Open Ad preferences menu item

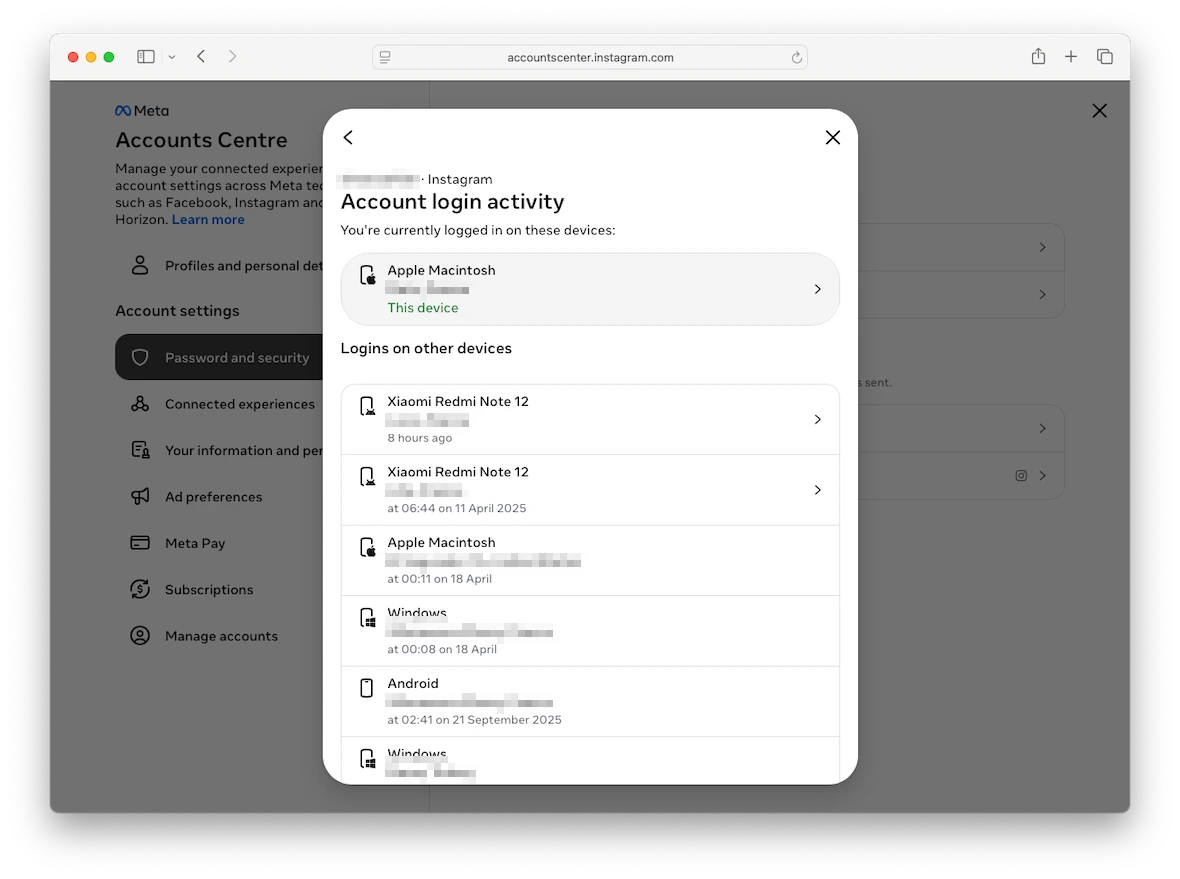pos(219,497)
